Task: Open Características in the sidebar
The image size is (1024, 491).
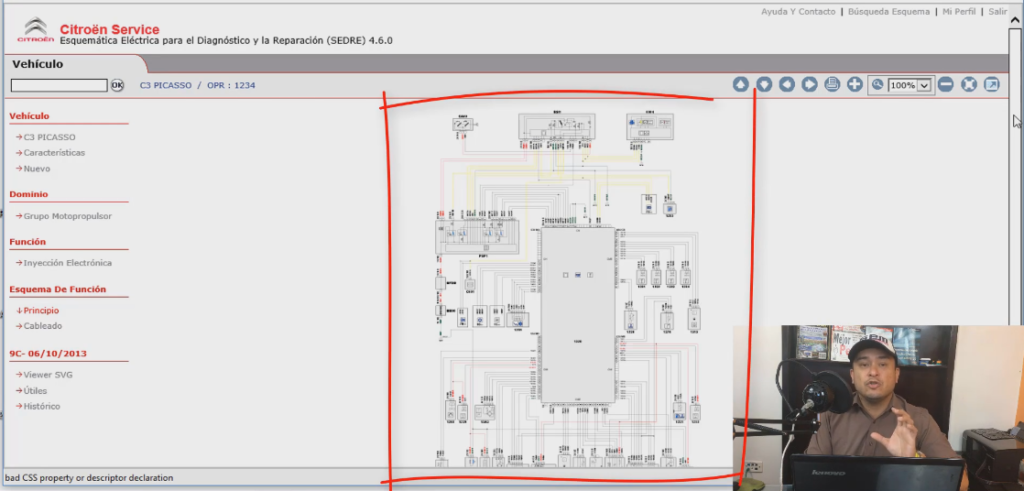Action: (x=54, y=153)
